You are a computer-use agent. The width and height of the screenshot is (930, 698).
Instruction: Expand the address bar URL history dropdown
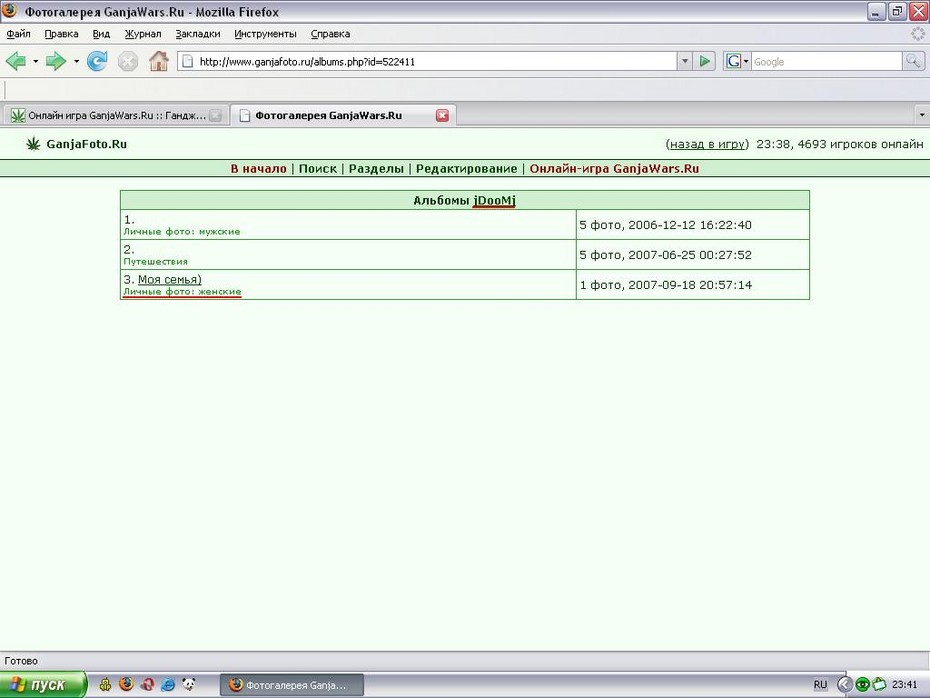[x=684, y=61]
